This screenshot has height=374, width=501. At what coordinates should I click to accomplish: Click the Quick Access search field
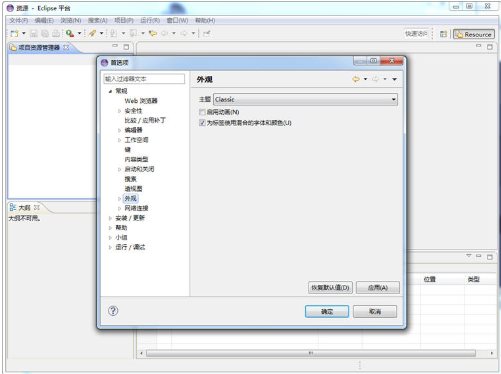pos(416,34)
